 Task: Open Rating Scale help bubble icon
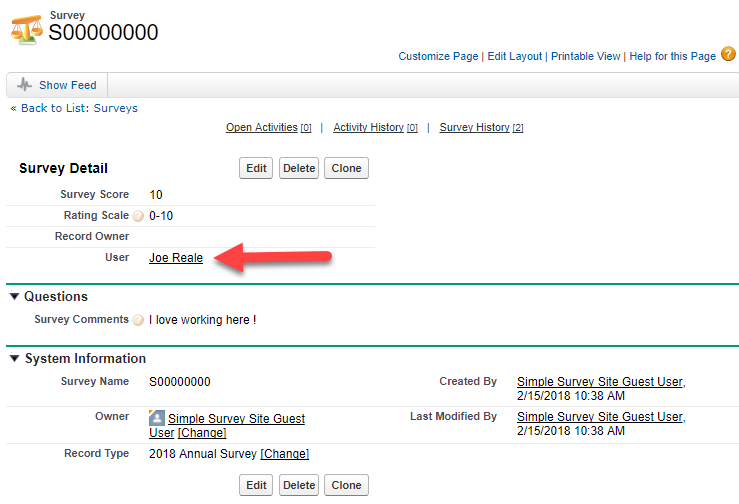(138, 216)
